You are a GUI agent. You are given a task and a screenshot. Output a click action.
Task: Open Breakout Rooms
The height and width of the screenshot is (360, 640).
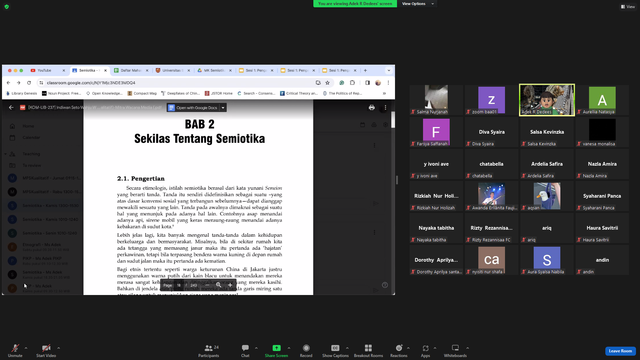pos(368,350)
